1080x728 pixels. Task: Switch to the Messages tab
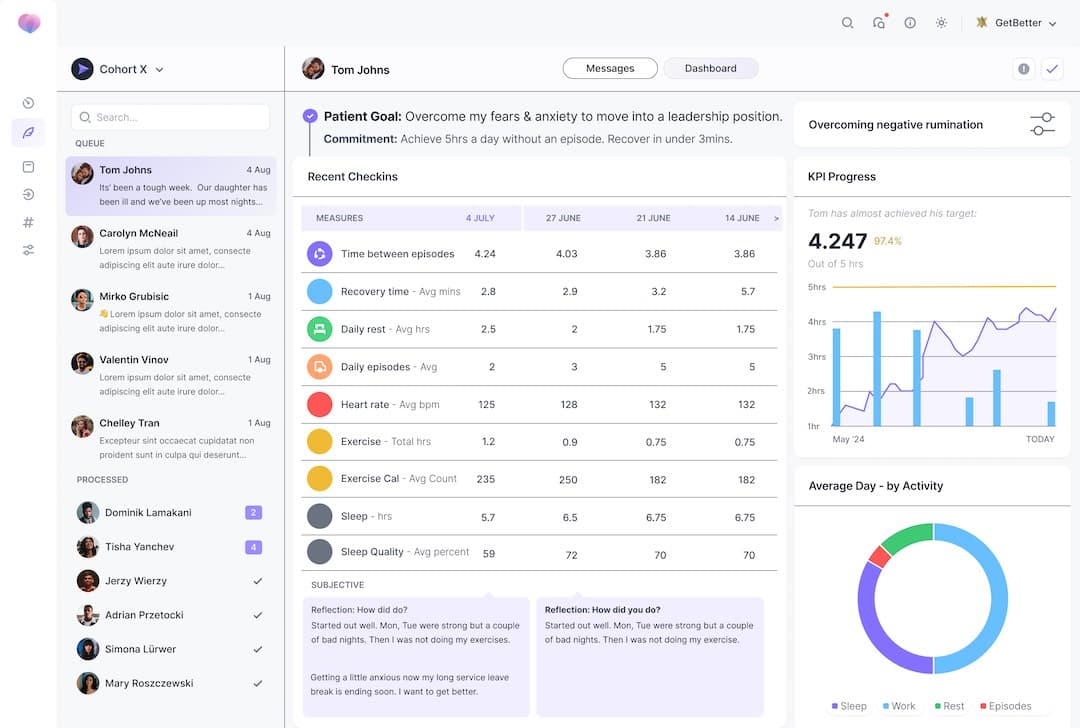pos(610,68)
